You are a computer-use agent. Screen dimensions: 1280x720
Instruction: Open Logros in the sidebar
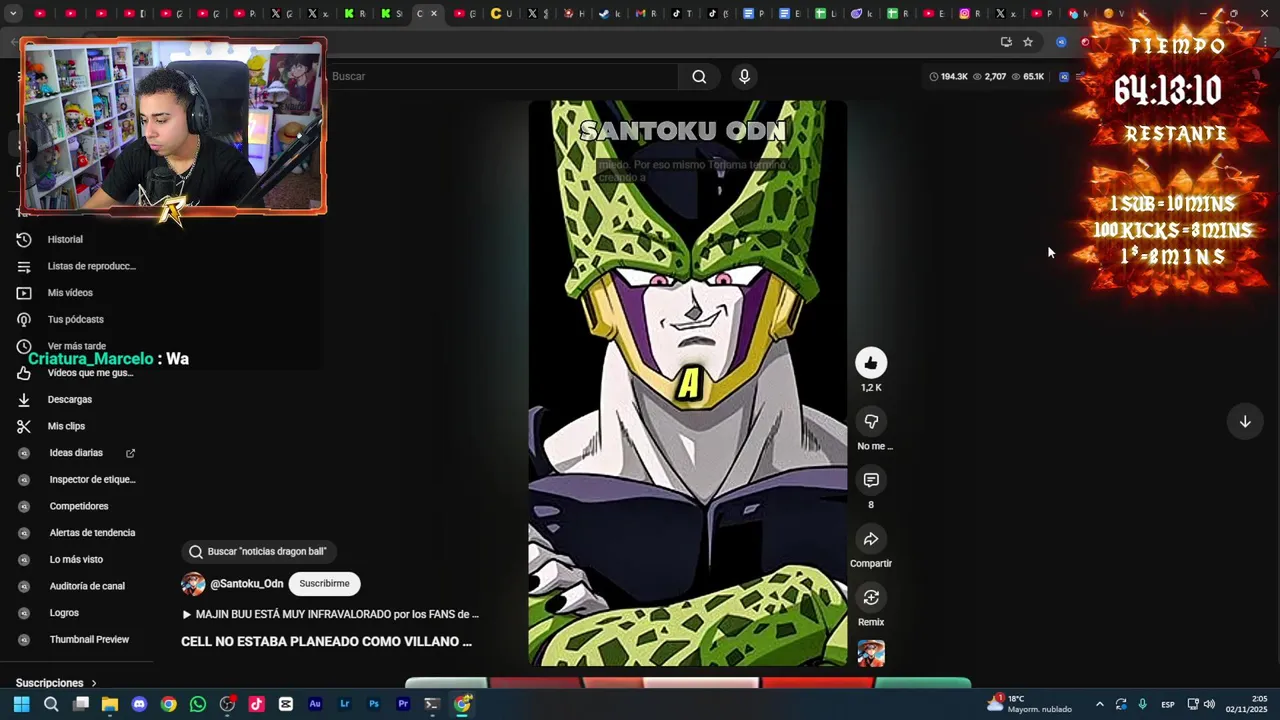tap(64, 613)
